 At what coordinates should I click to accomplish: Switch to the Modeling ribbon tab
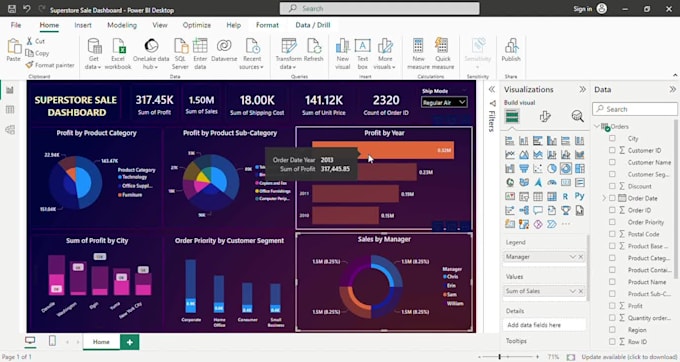[x=122, y=25]
